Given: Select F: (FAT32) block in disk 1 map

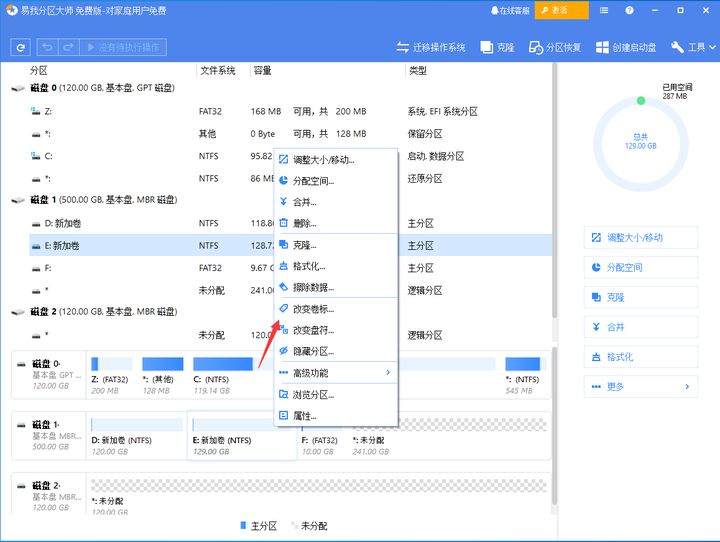Looking at the screenshot, I should [320, 436].
